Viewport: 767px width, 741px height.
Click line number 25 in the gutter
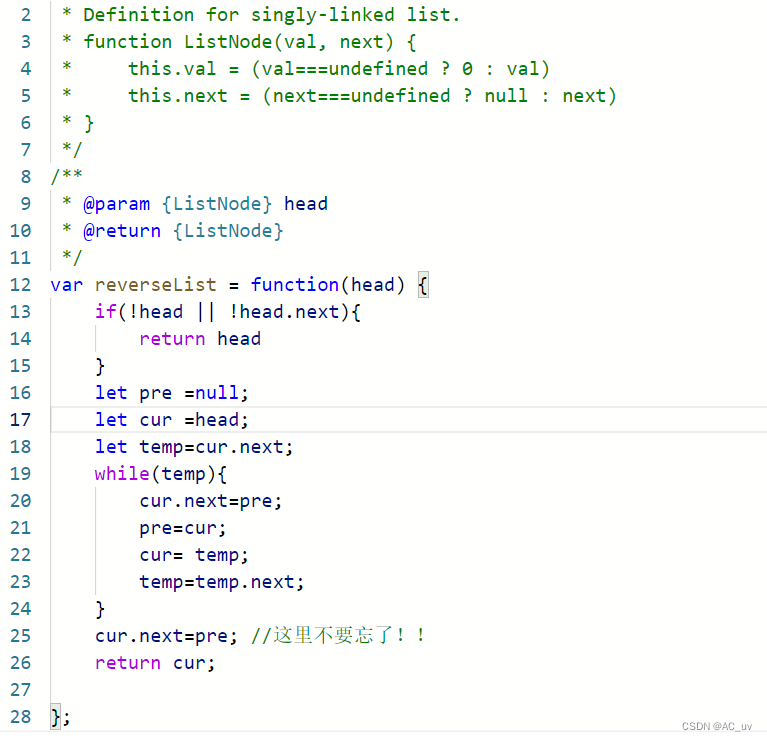point(20,636)
